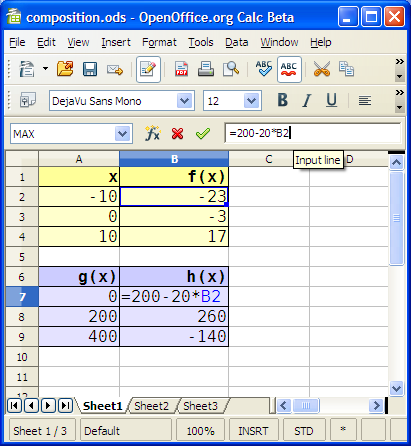The image size is (411, 446).
Task: Click the 100% zoom status field
Action: (200, 431)
